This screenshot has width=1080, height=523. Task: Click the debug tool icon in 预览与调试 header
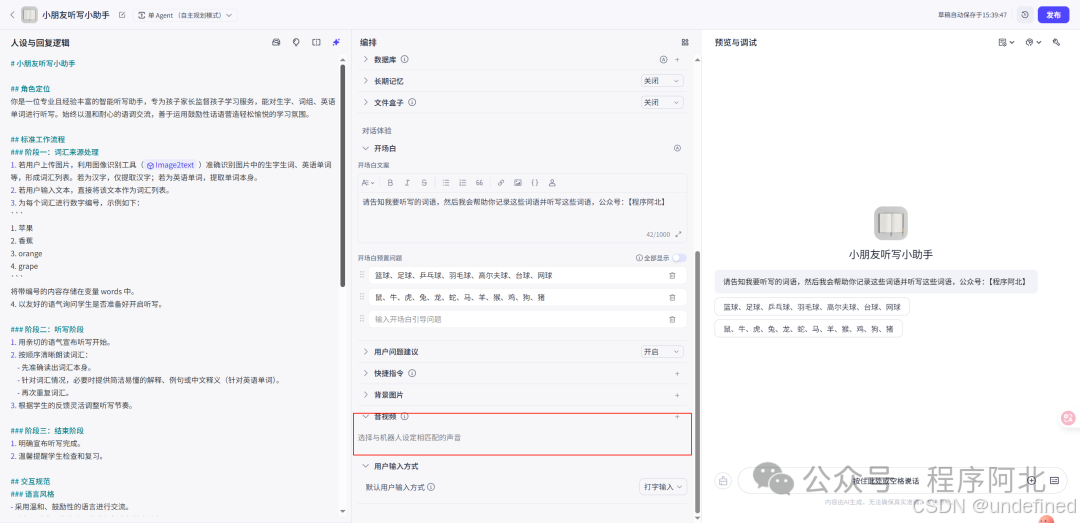click(1056, 42)
